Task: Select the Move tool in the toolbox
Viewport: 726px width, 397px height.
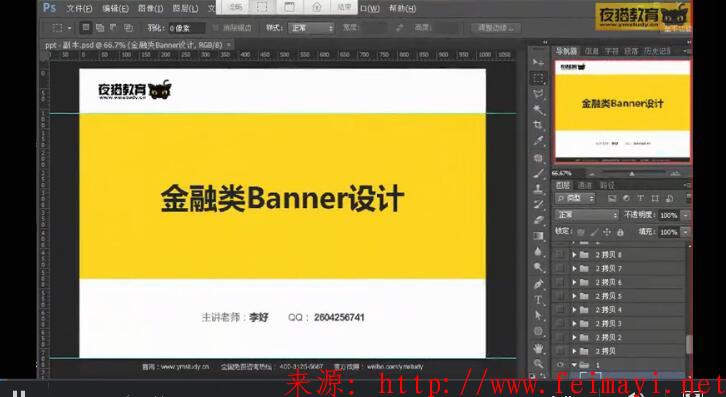Action: click(x=538, y=62)
